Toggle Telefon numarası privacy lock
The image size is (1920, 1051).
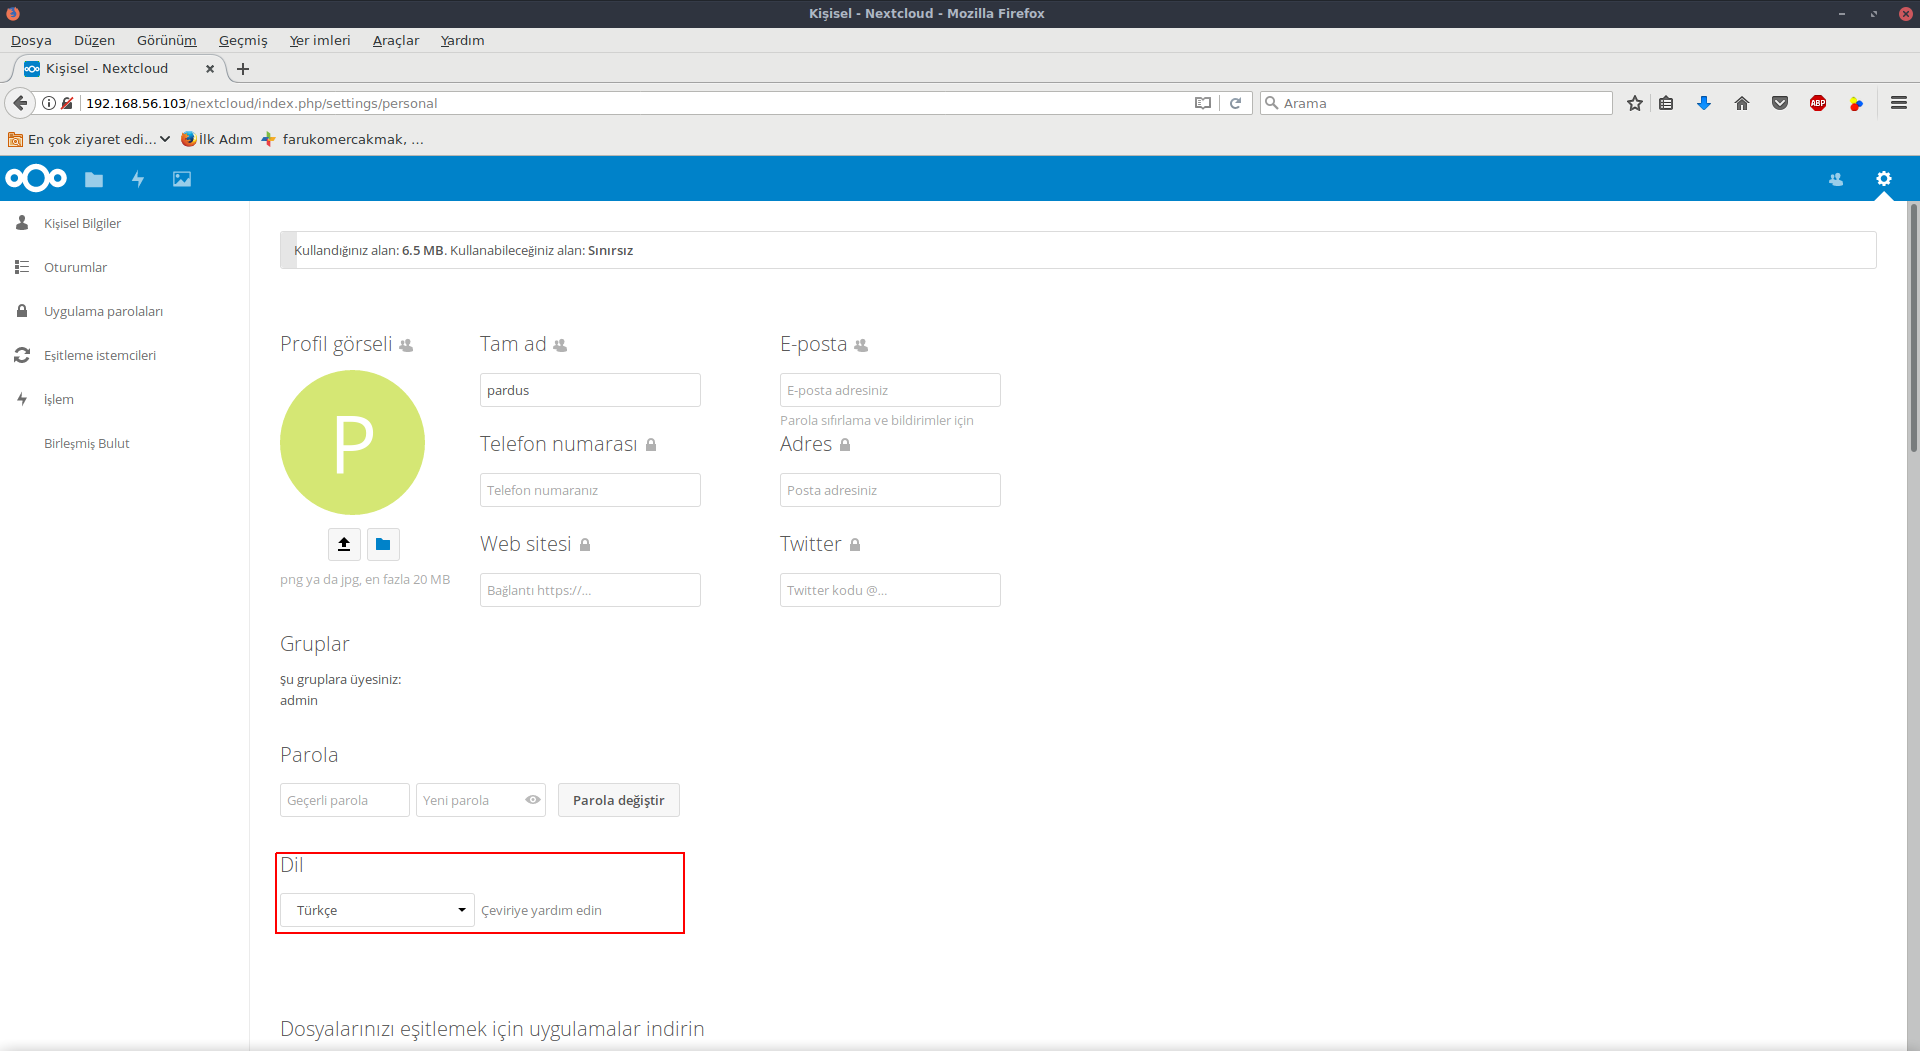pos(651,445)
